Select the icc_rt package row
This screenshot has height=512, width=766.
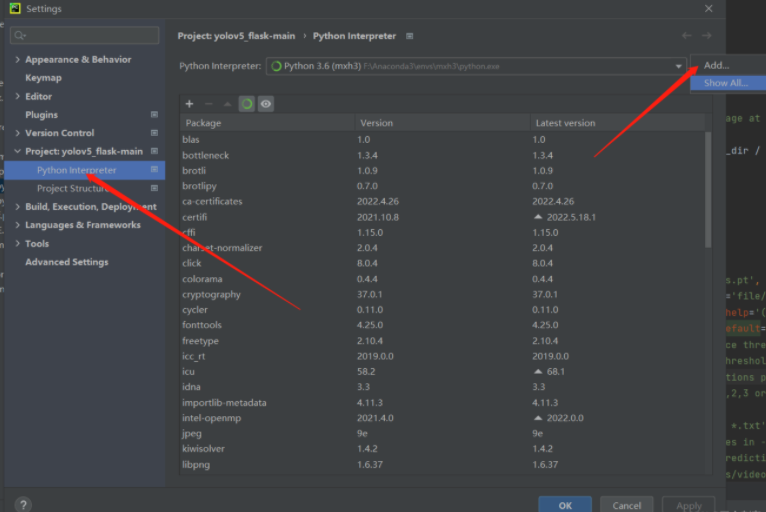click(443, 356)
